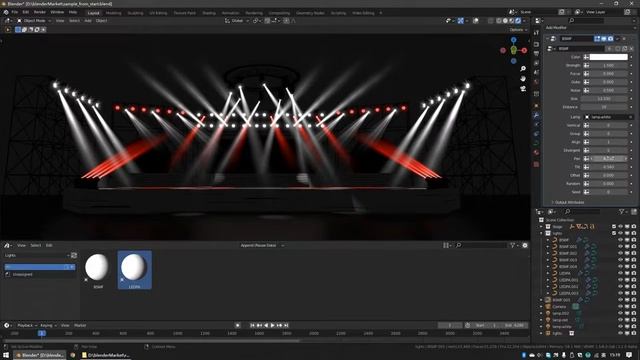Viewport: 640px width, 360px height.
Task: Select the first select-mode box icon
Action: click(x=18, y=29)
